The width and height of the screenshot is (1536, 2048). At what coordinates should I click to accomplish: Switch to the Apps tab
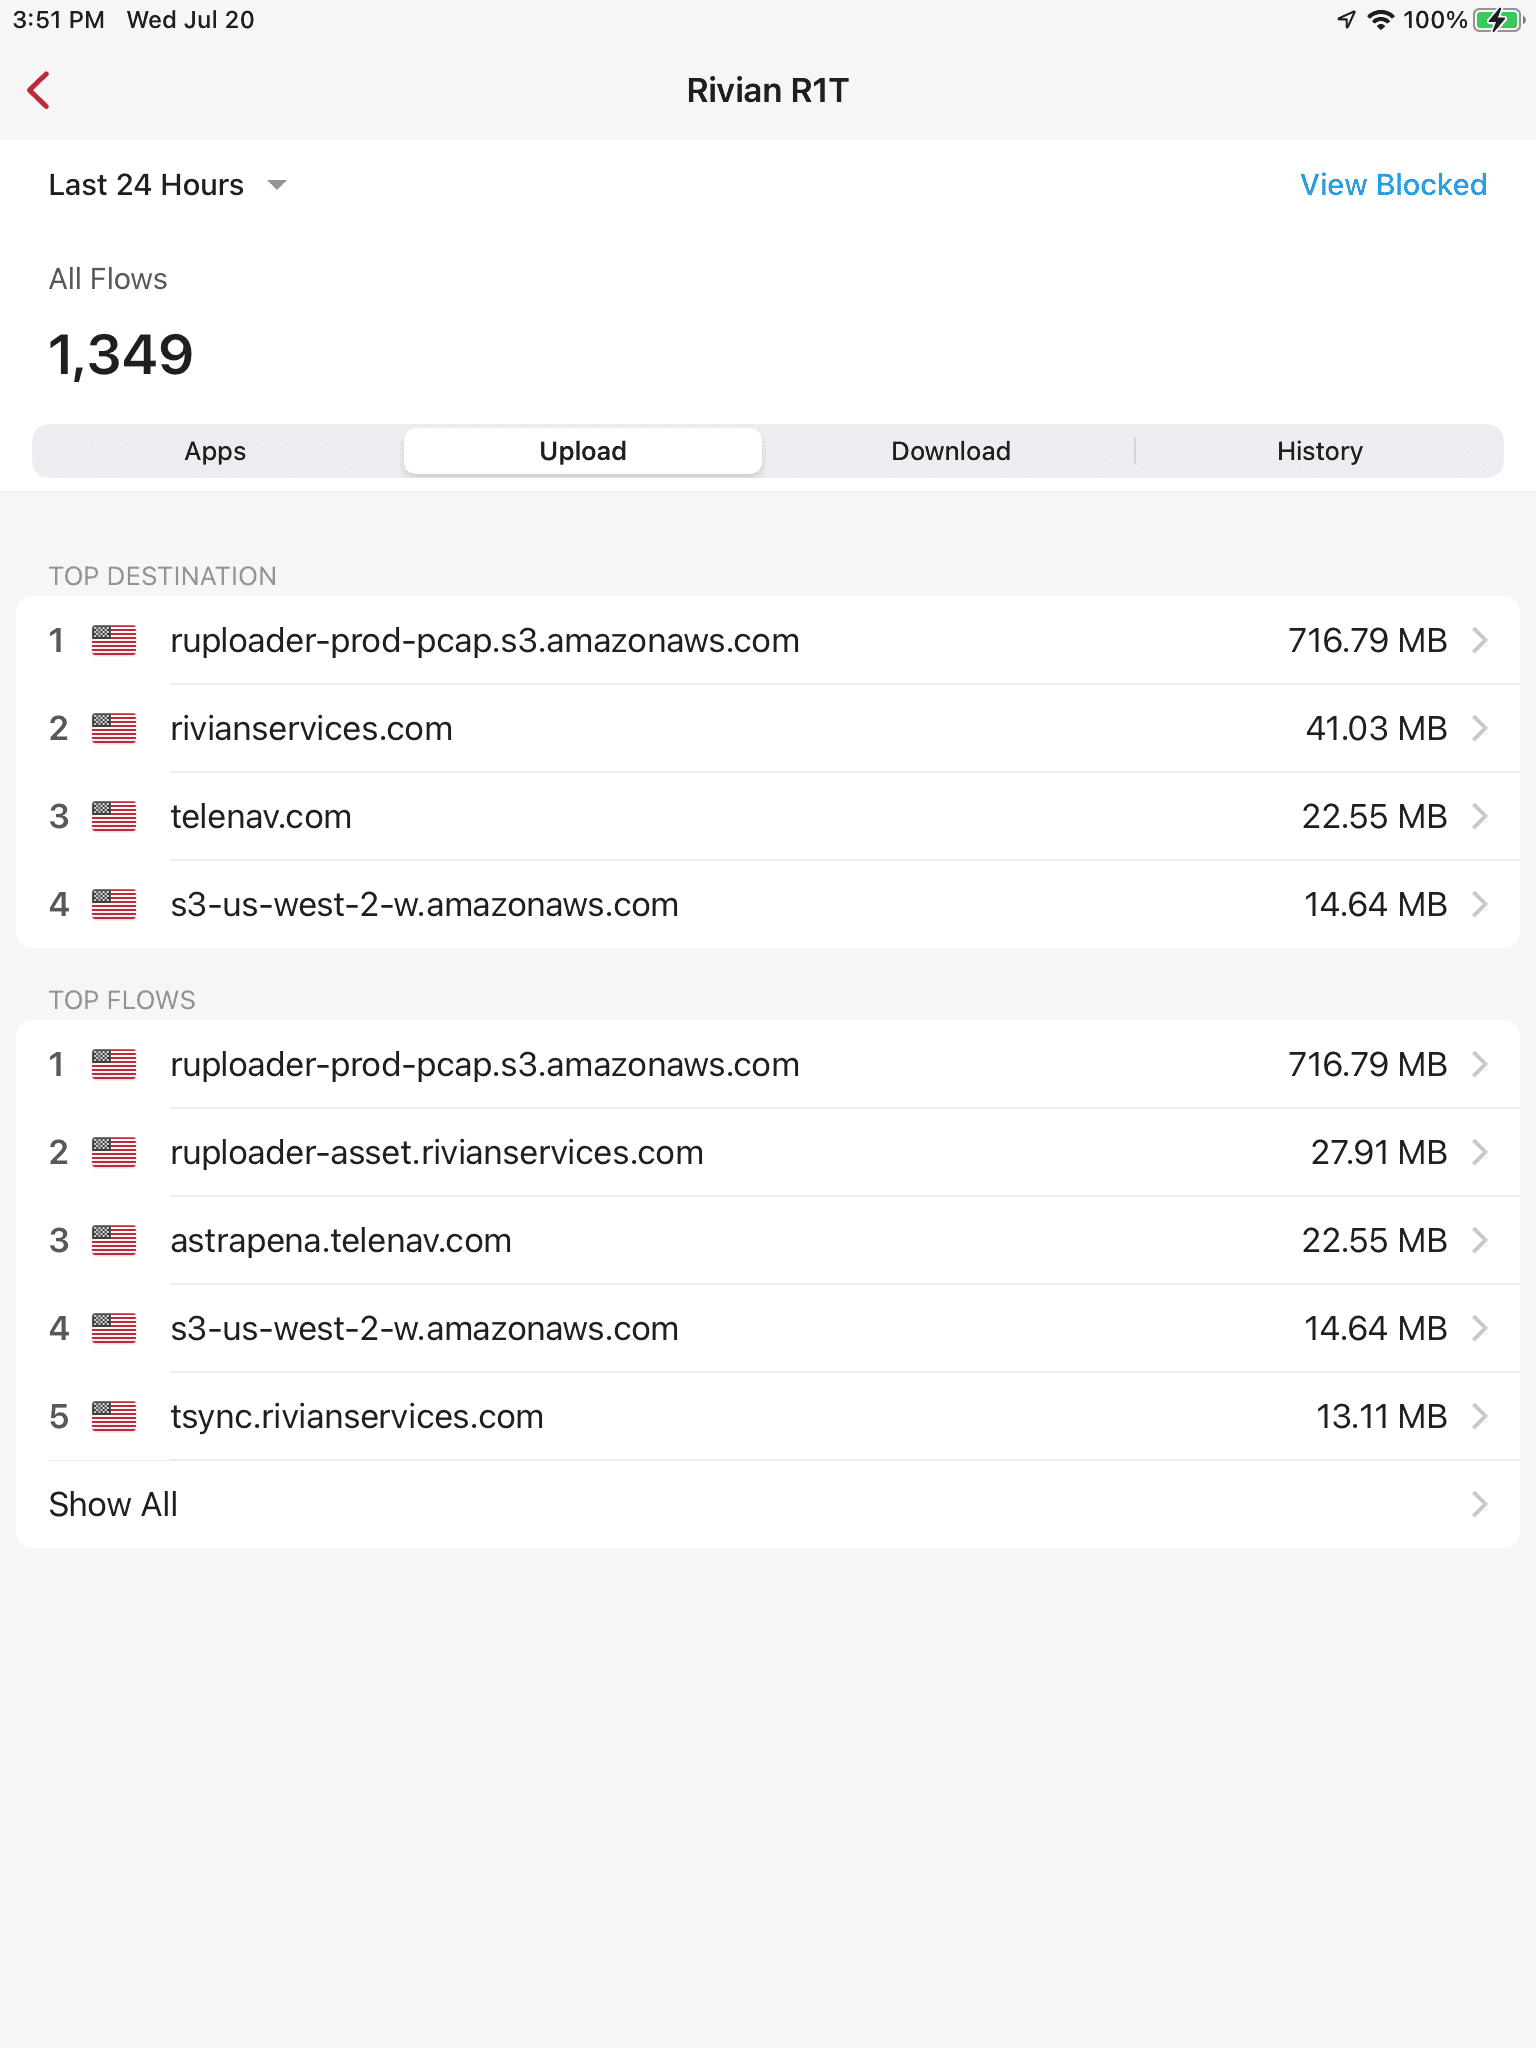[215, 451]
